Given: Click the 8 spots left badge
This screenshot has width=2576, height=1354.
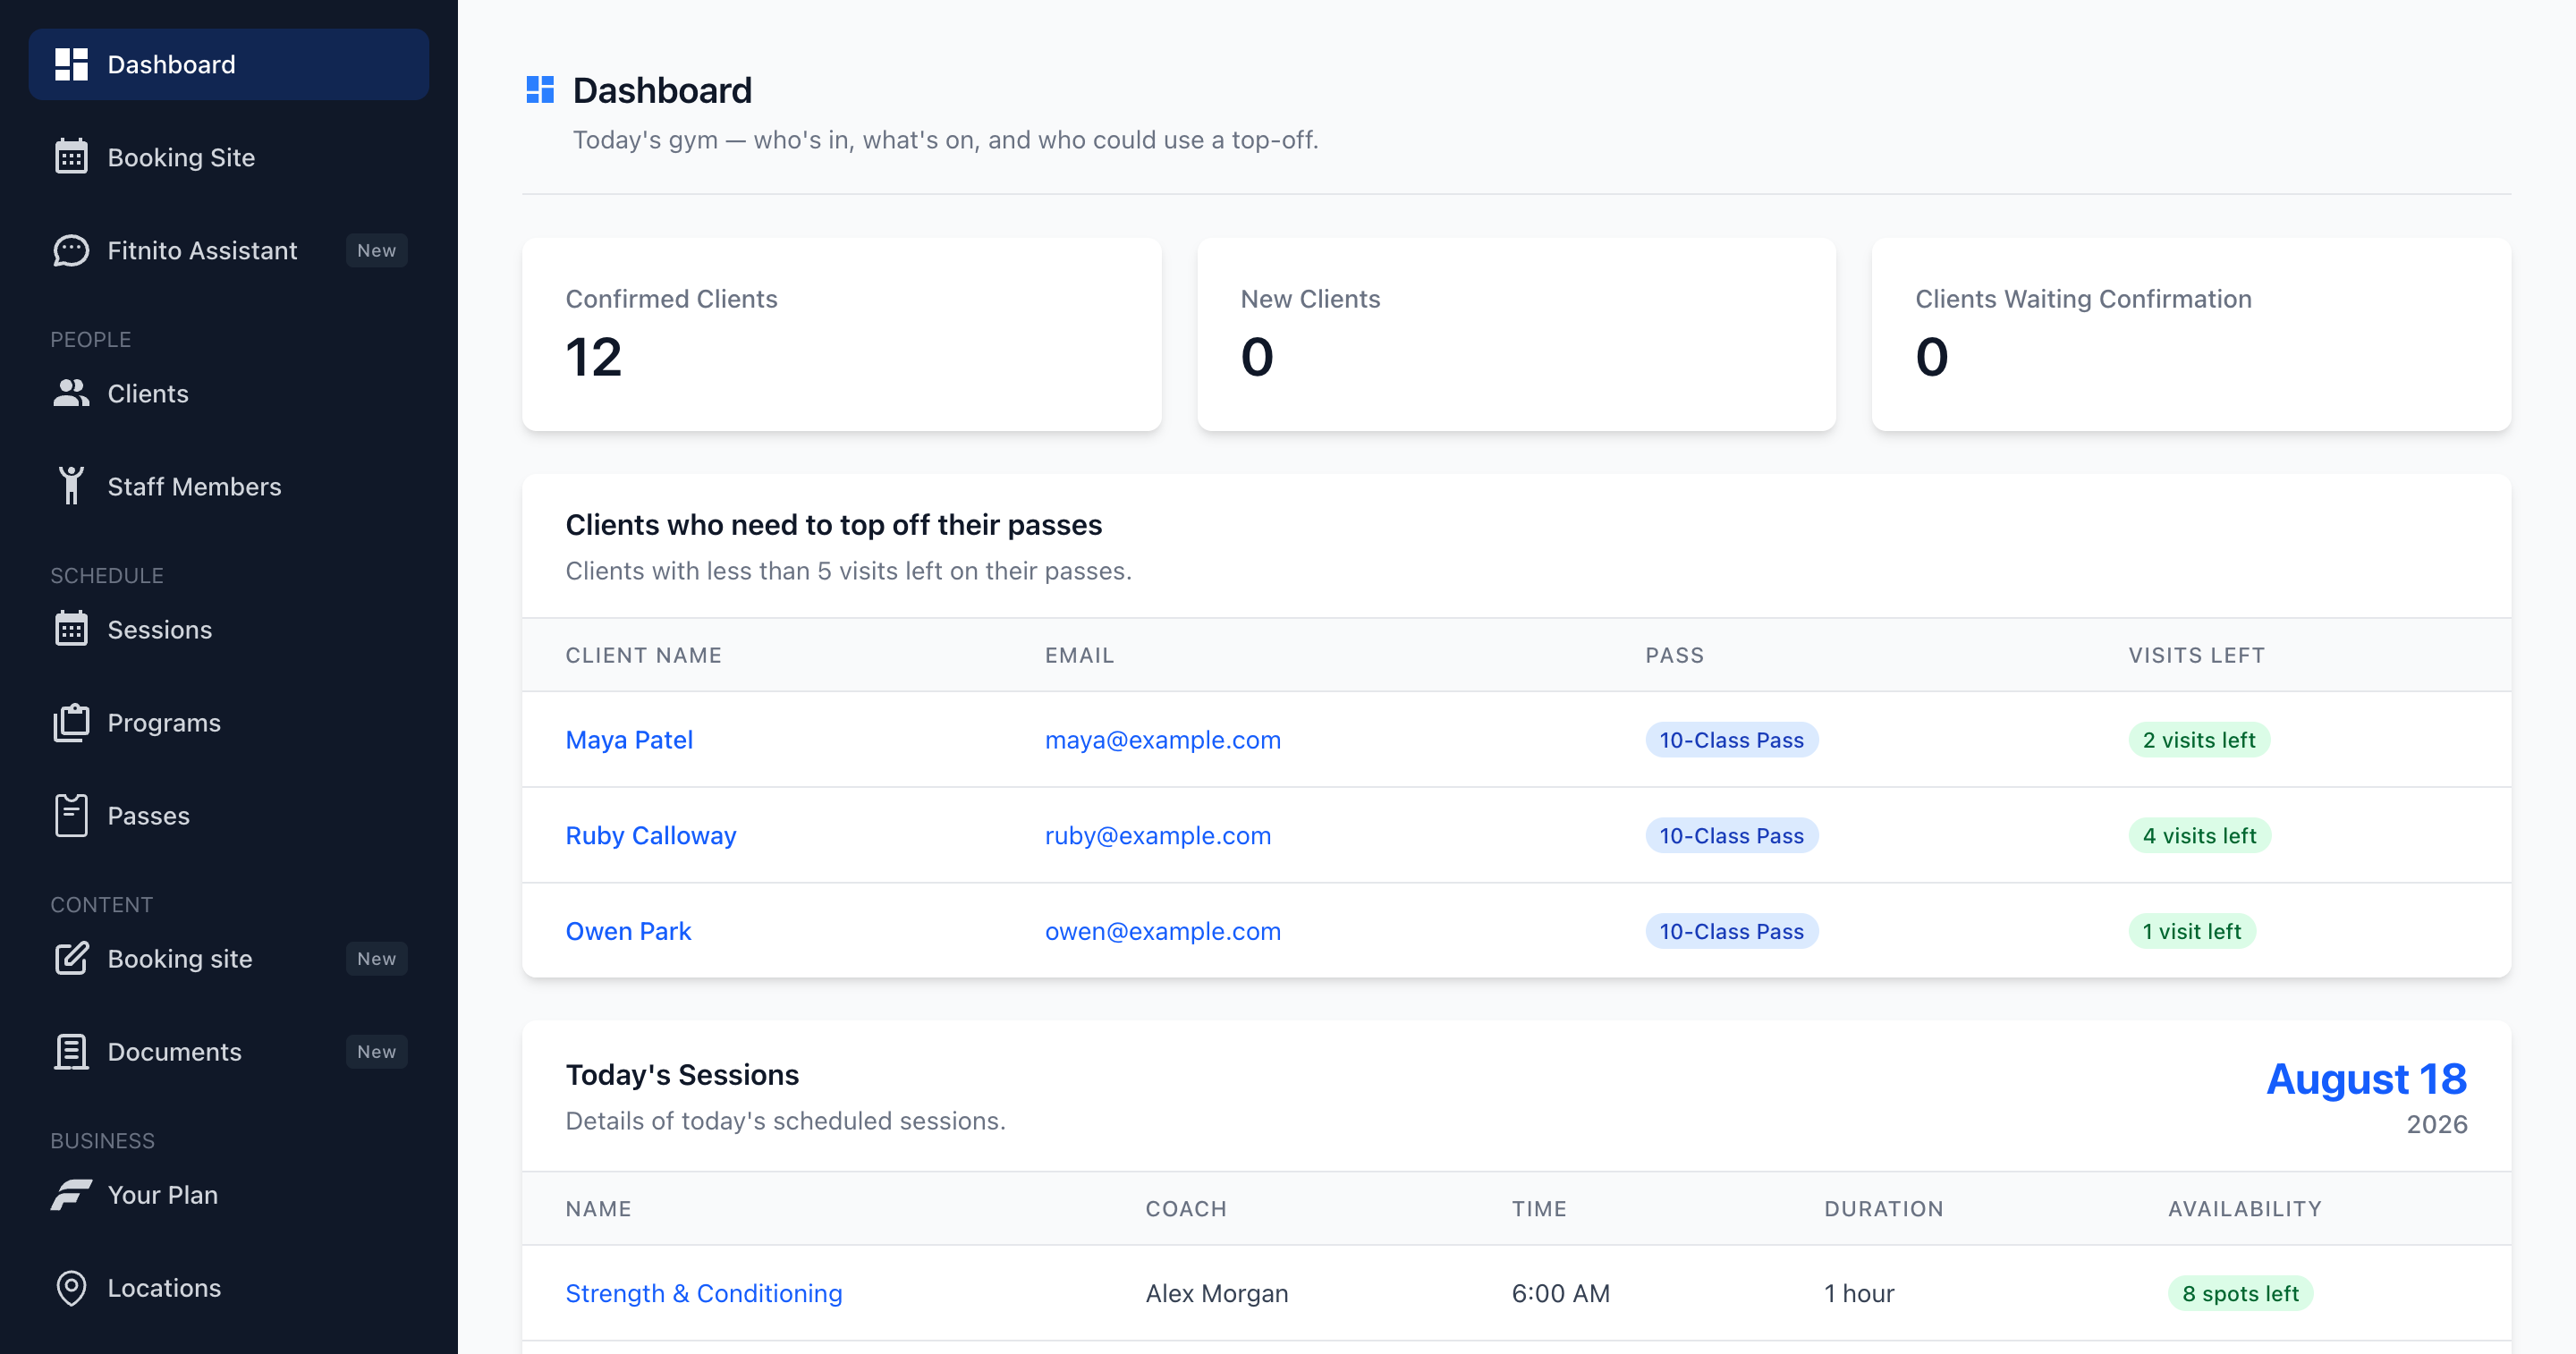Looking at the screenshot, I should click(x=2240, y=1292).
